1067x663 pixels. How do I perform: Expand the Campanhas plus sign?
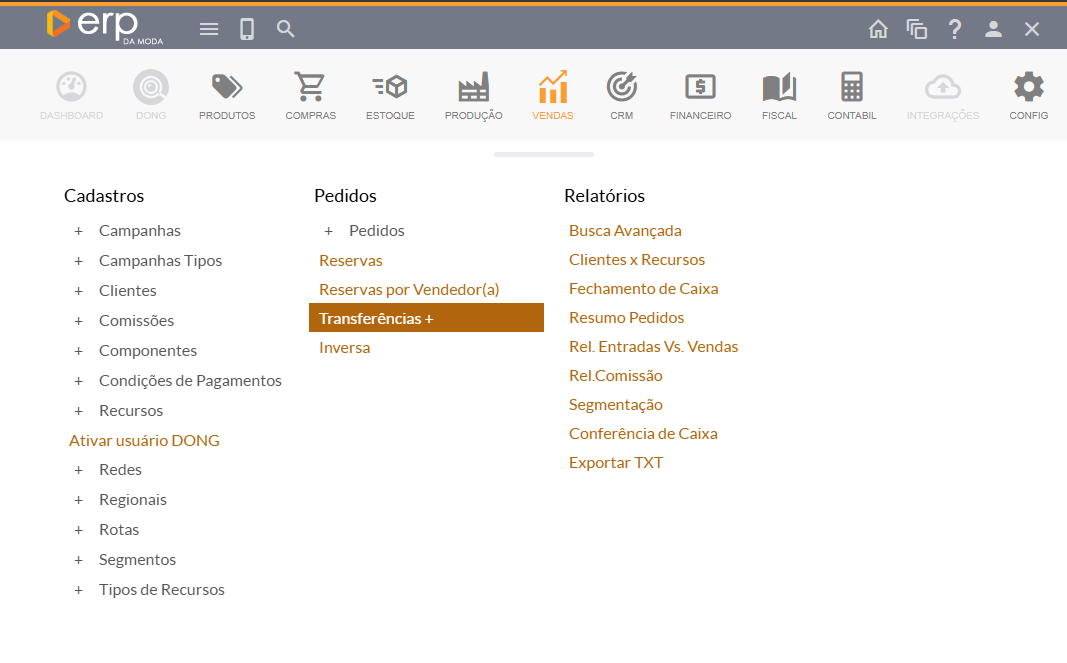pyautogui.click(x=78, y=231)
